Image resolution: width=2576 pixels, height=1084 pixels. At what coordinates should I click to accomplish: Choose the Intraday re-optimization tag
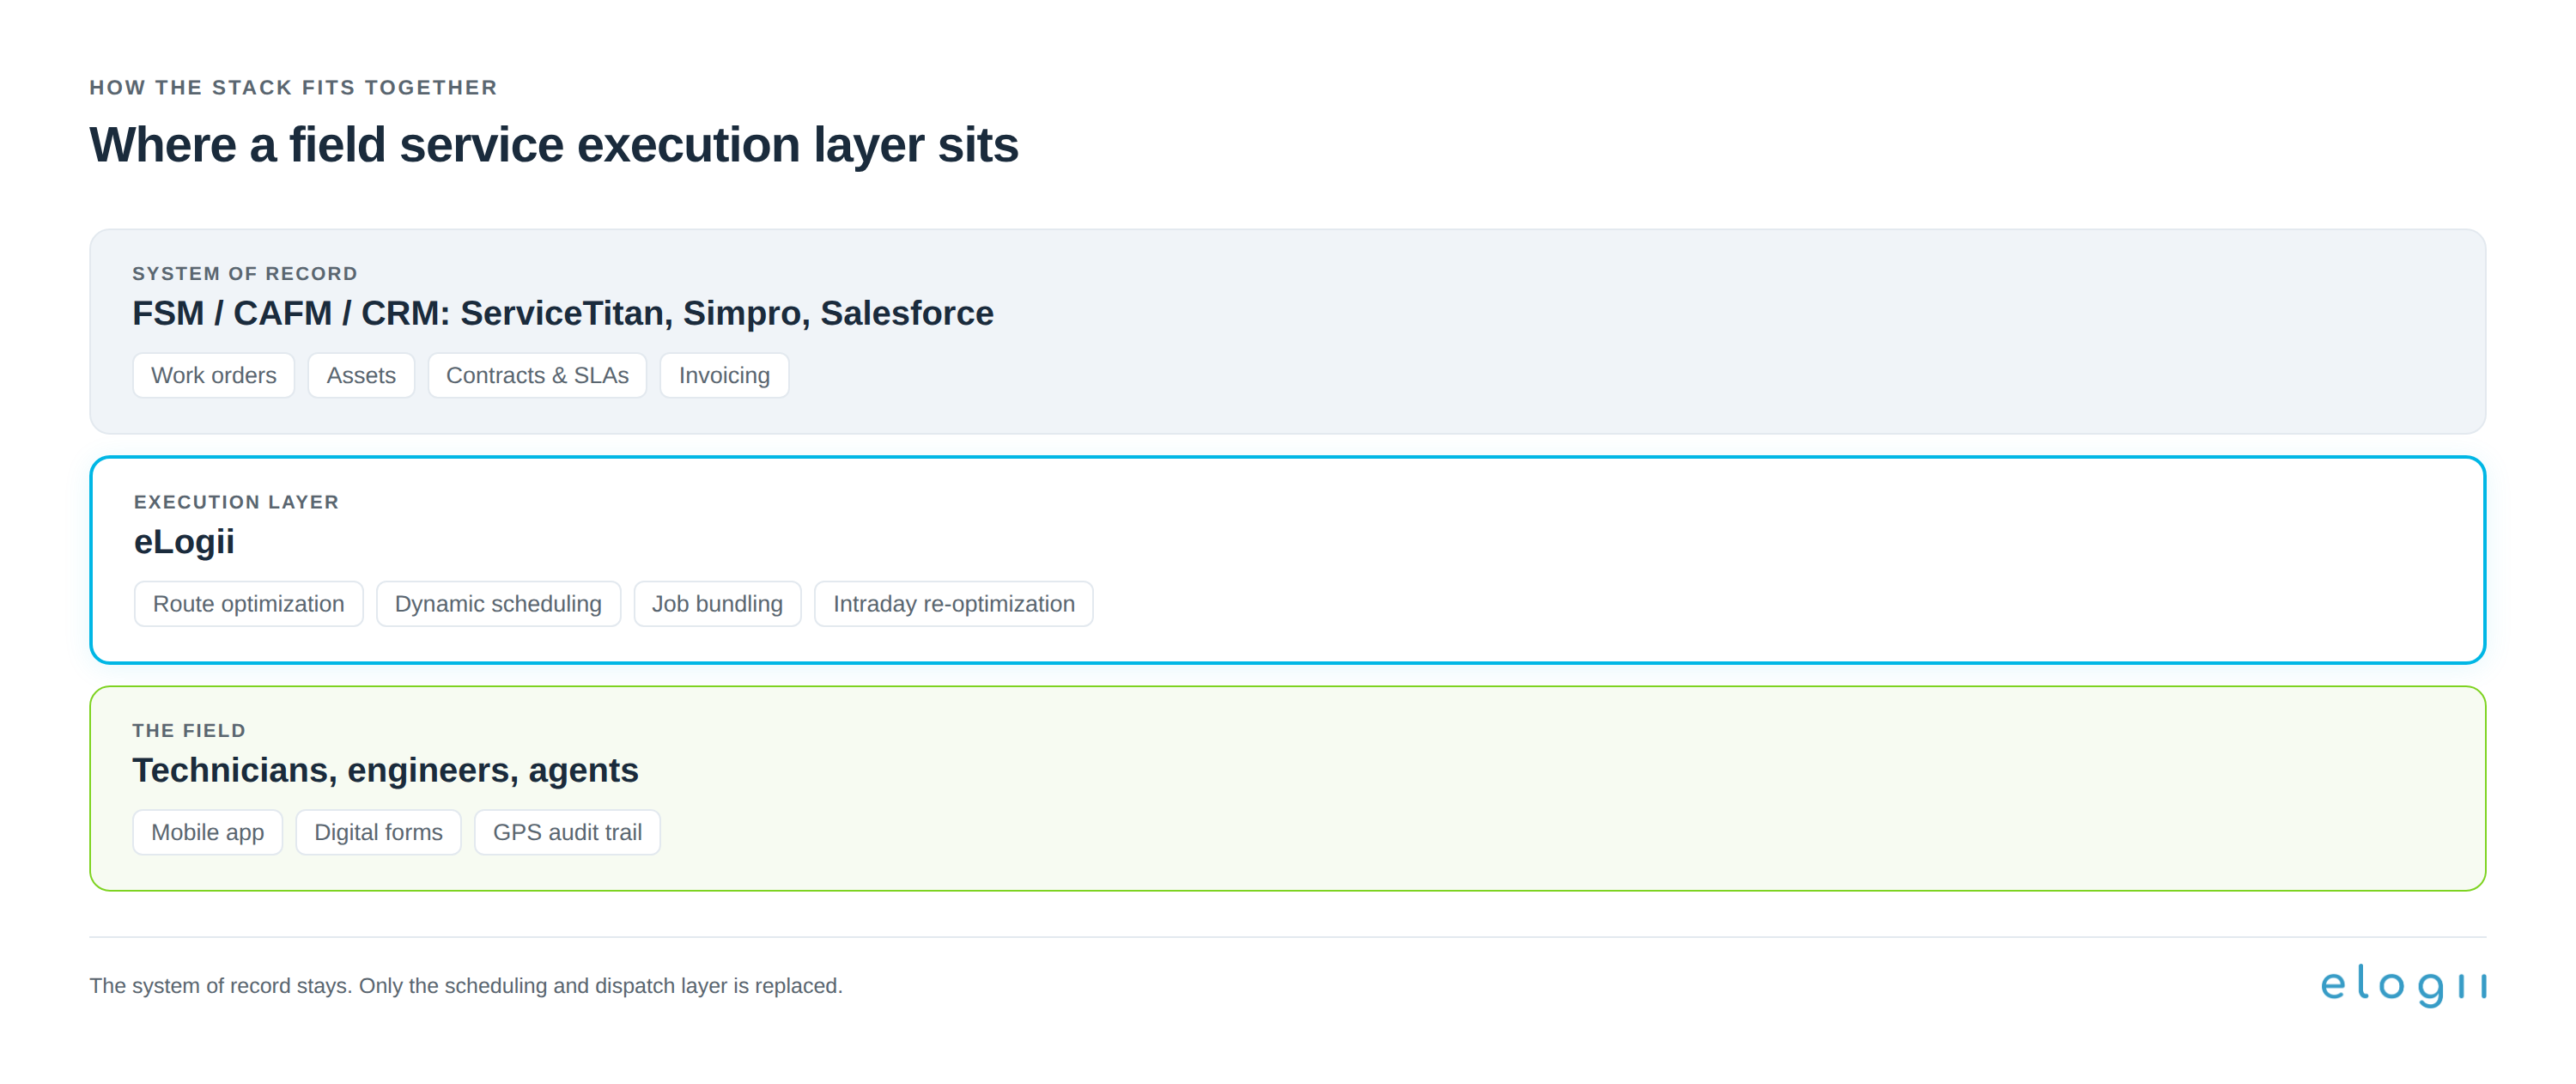coord(954,604)
